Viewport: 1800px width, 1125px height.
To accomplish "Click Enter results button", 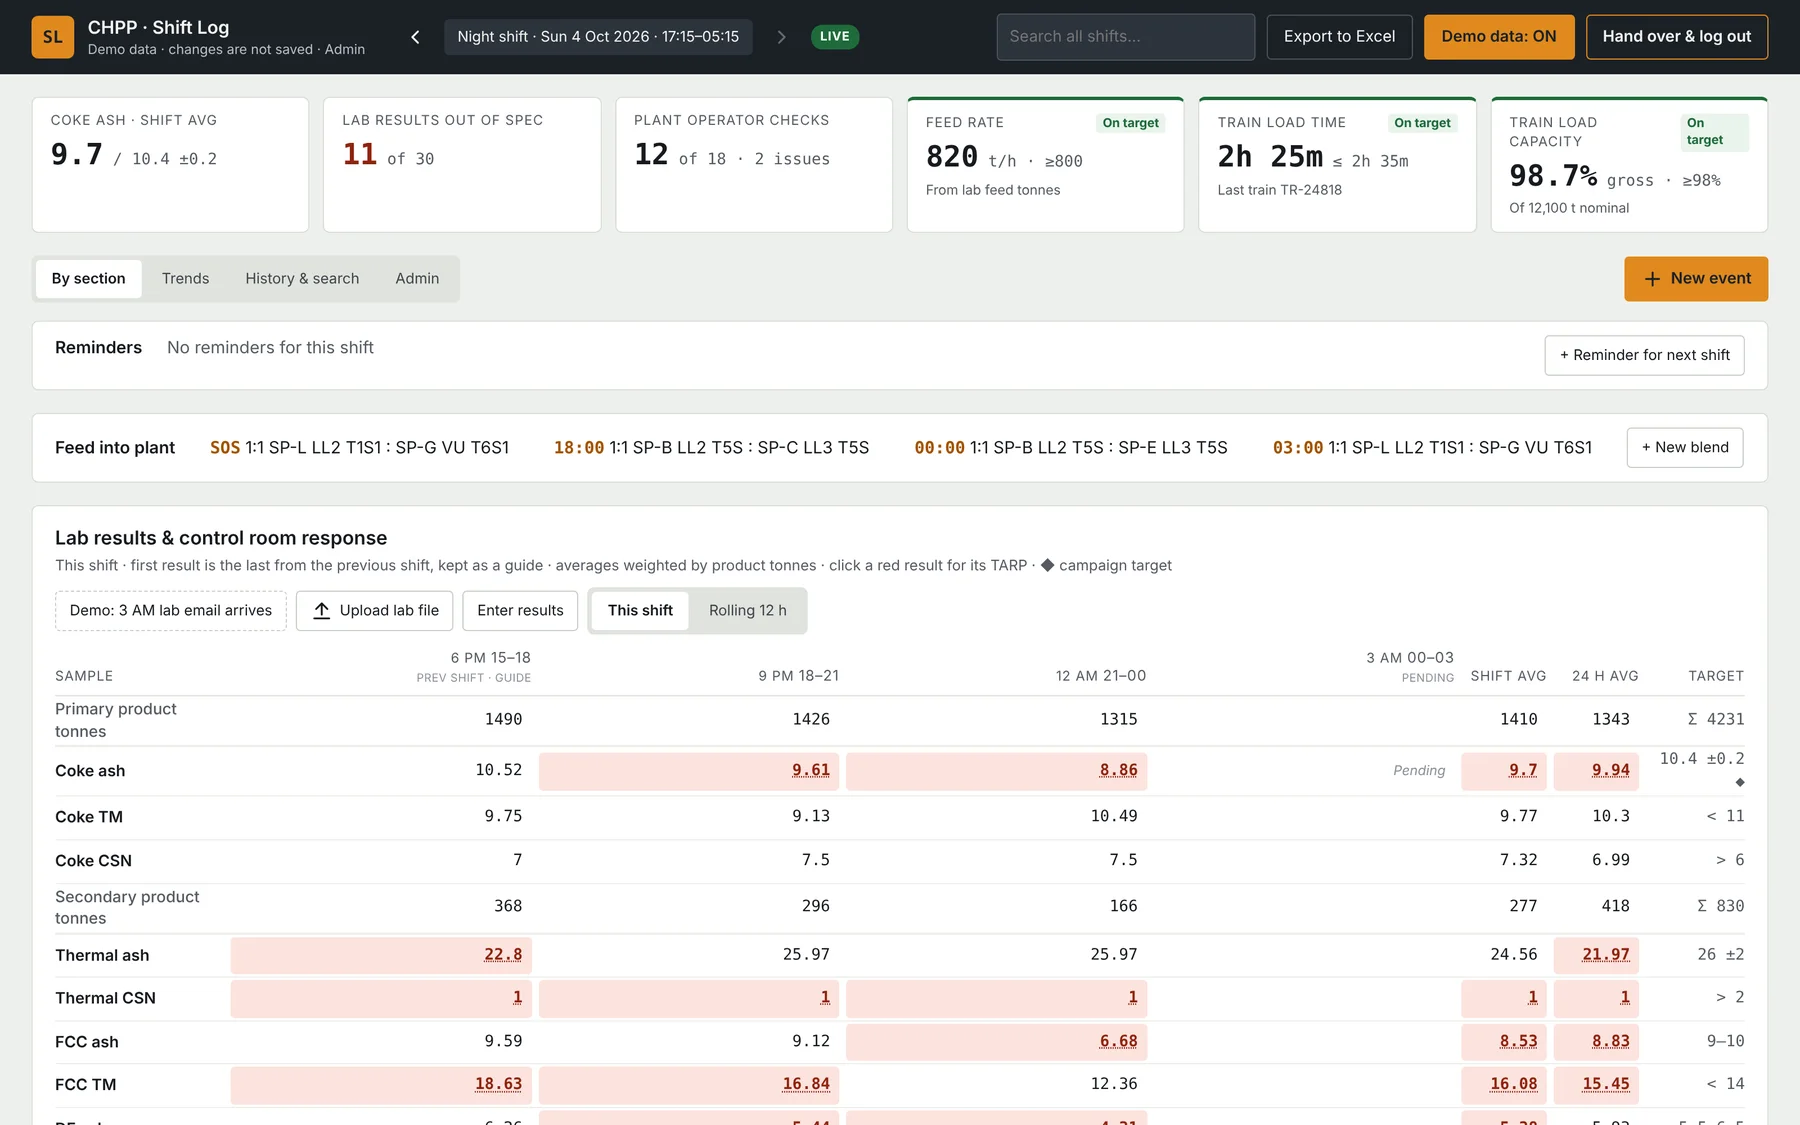I will 520,611.
